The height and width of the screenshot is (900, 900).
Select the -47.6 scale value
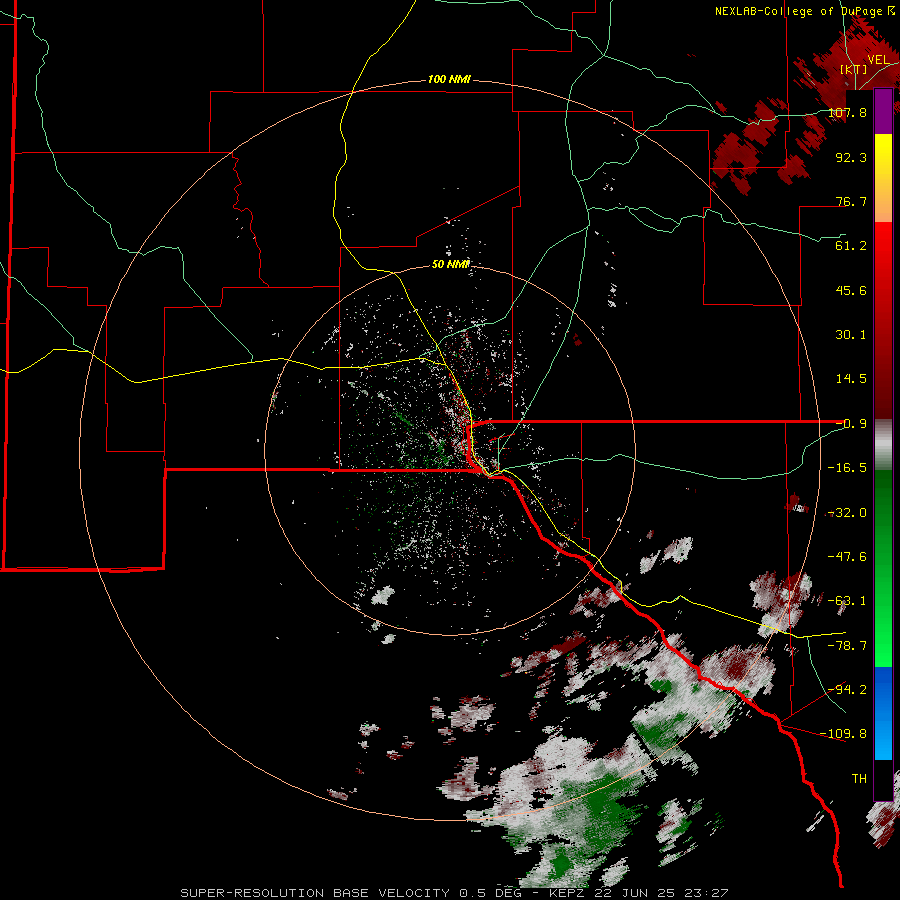tap(847, 557)
